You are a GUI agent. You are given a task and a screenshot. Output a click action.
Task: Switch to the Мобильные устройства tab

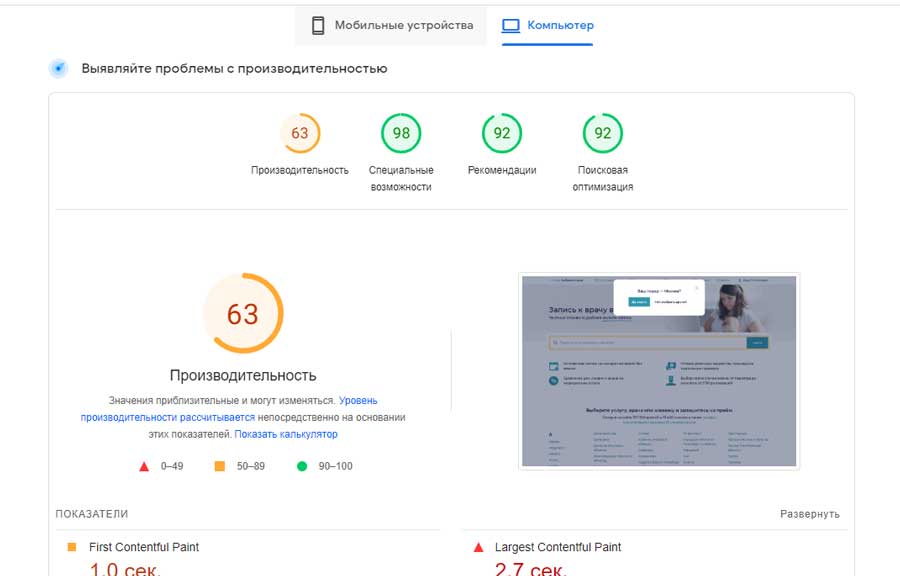(390, 25)
